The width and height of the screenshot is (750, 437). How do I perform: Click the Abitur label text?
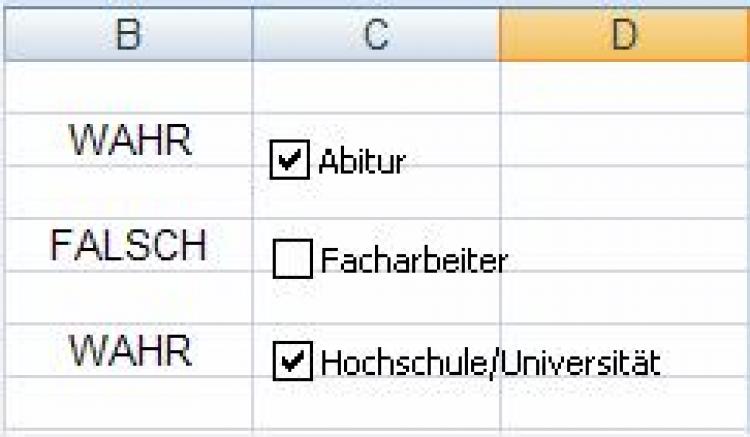pyautogui.click(x=361, y=162)
